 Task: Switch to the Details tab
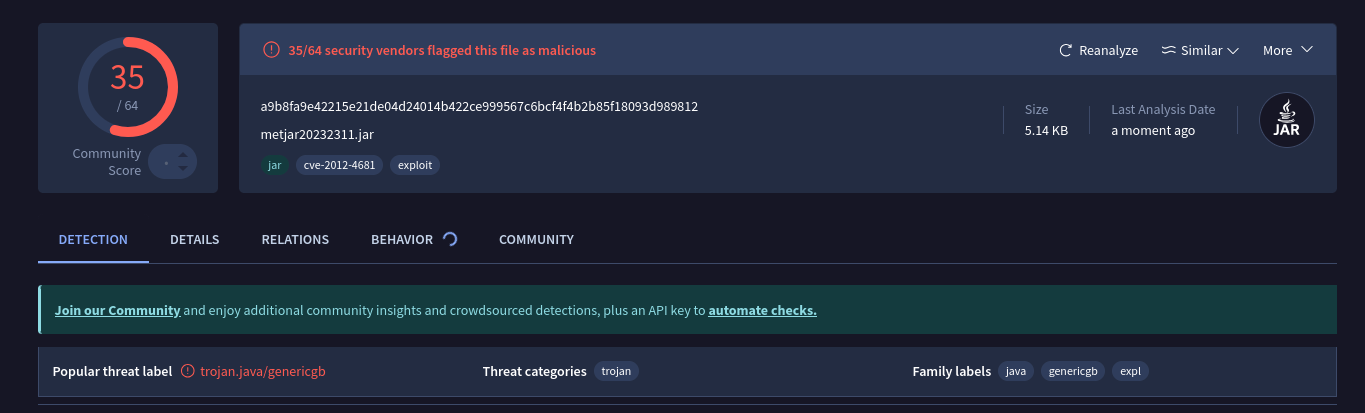(194, 240)
